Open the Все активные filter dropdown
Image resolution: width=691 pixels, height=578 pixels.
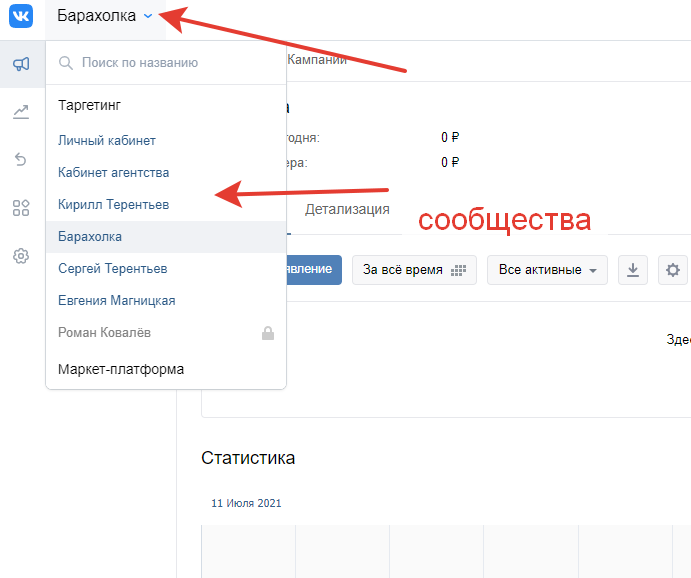tap(547, 270)
